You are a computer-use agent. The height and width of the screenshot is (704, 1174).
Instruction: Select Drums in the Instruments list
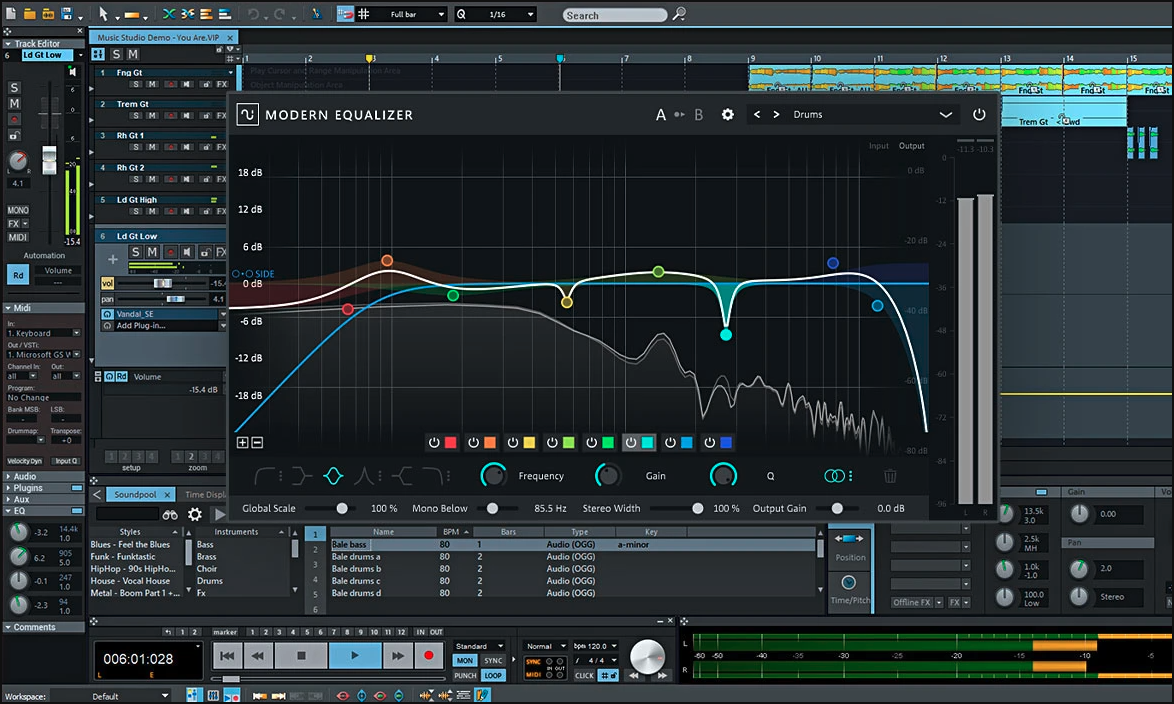tap(209, 580)
